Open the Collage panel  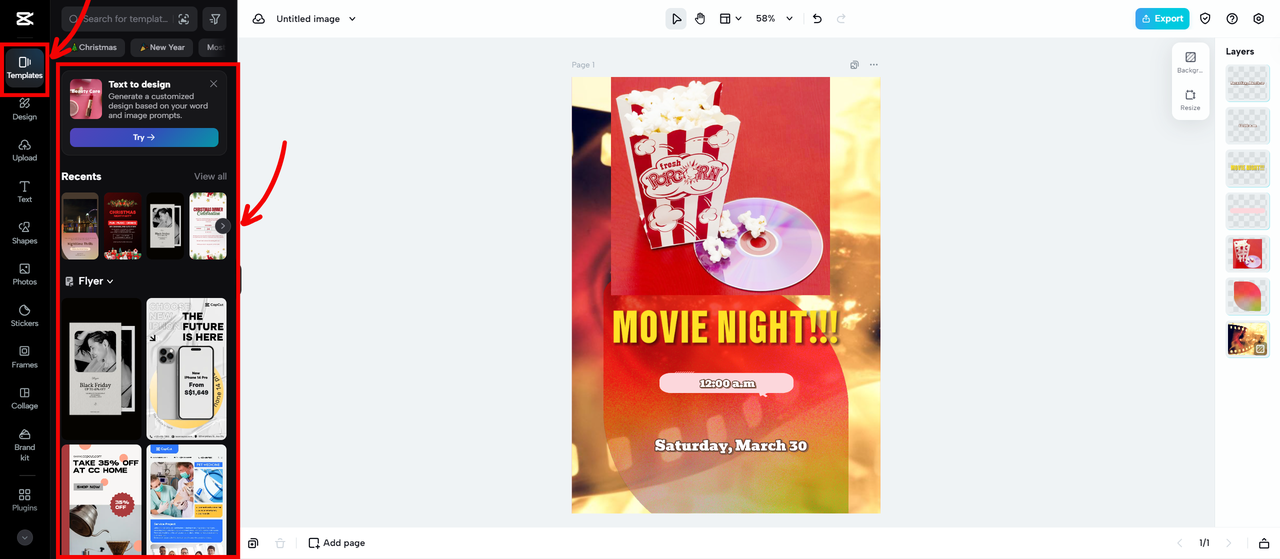(x=25, y=398)
